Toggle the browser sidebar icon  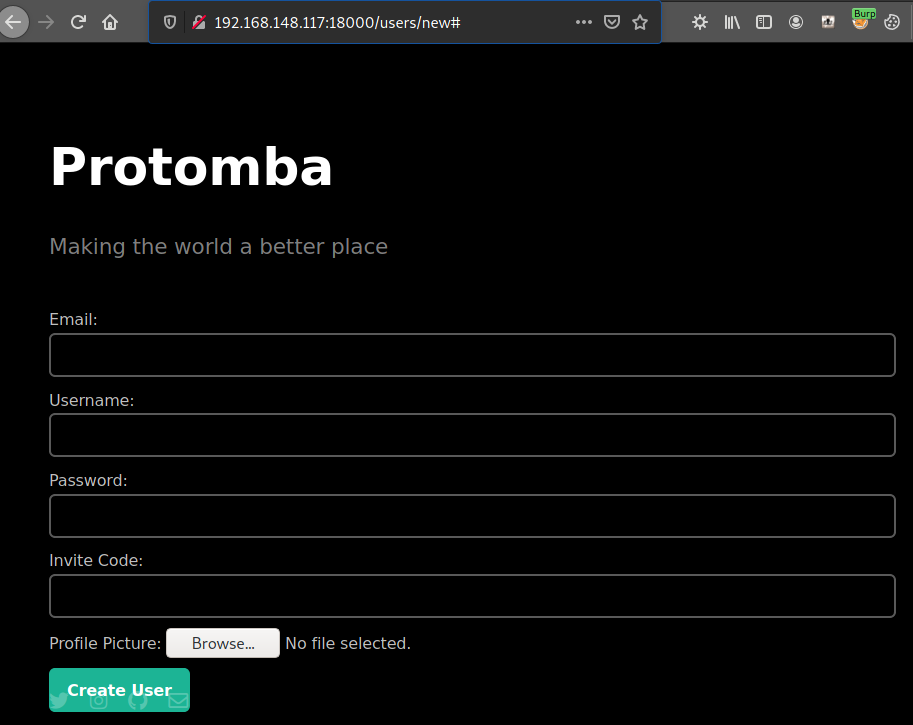[x=763, y=22]
